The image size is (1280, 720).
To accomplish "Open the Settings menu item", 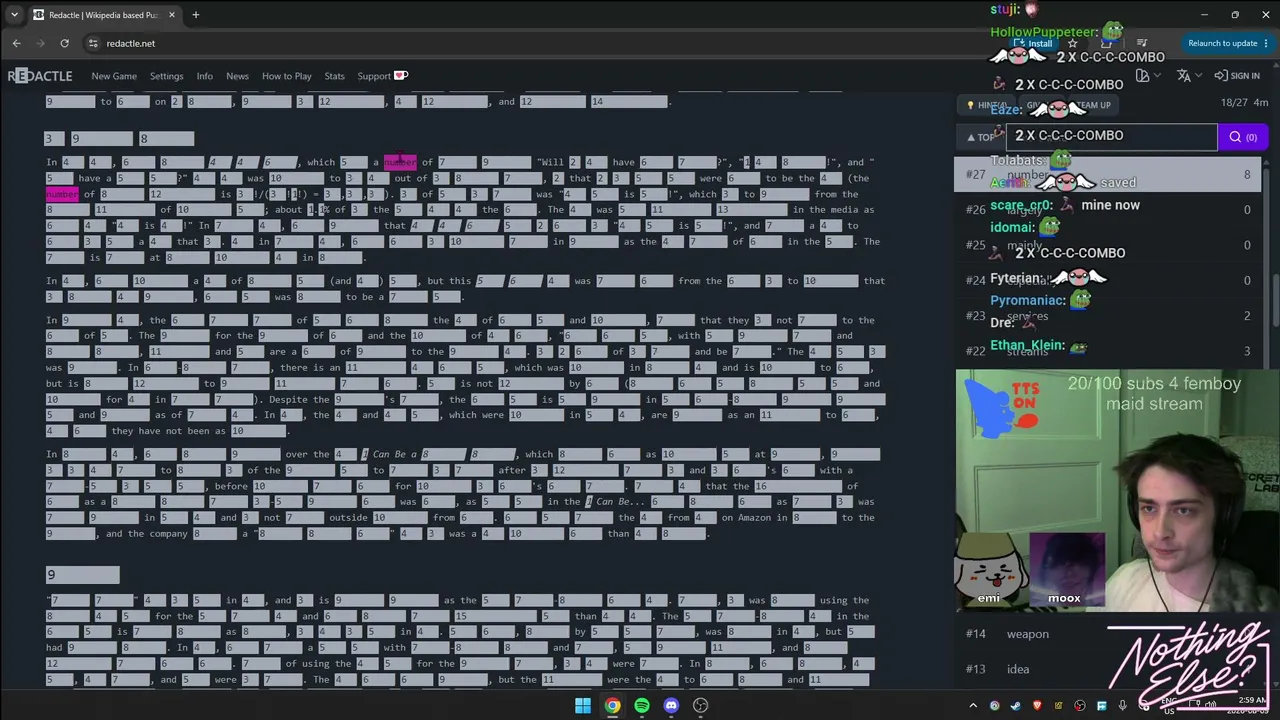I will tap(167, 76).
